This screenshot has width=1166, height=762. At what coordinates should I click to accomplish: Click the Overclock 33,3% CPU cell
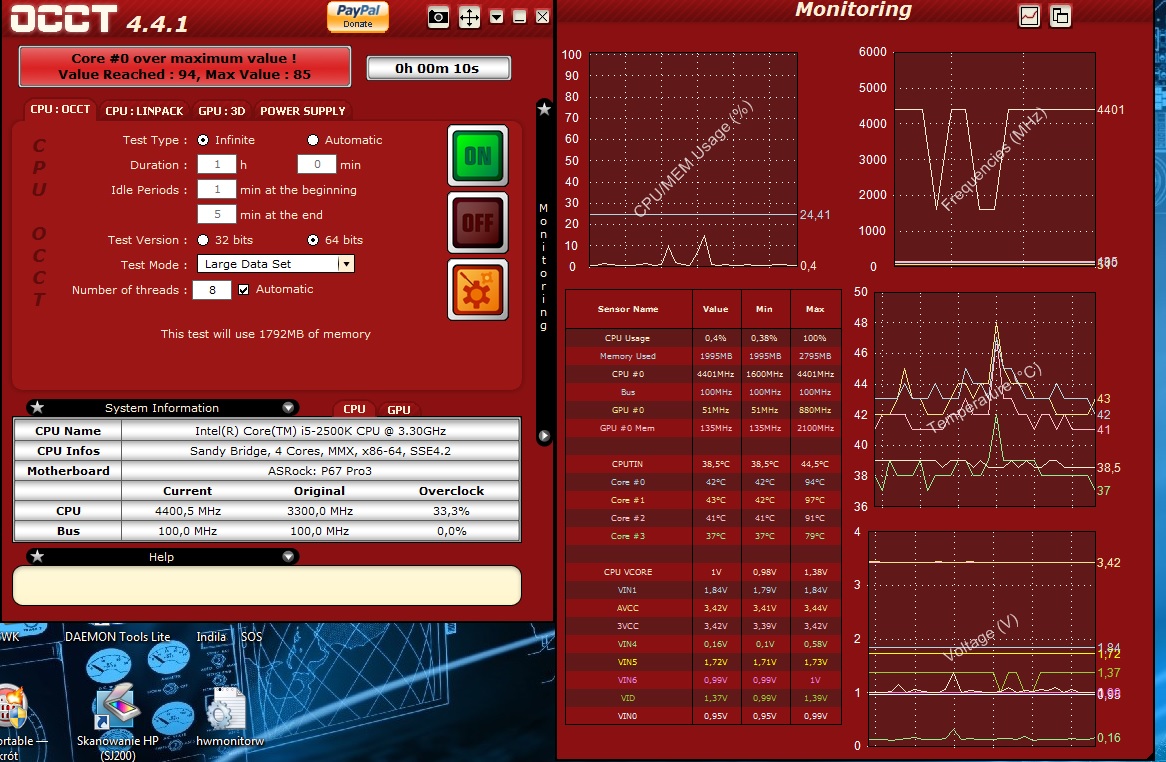tap(451, 511)
